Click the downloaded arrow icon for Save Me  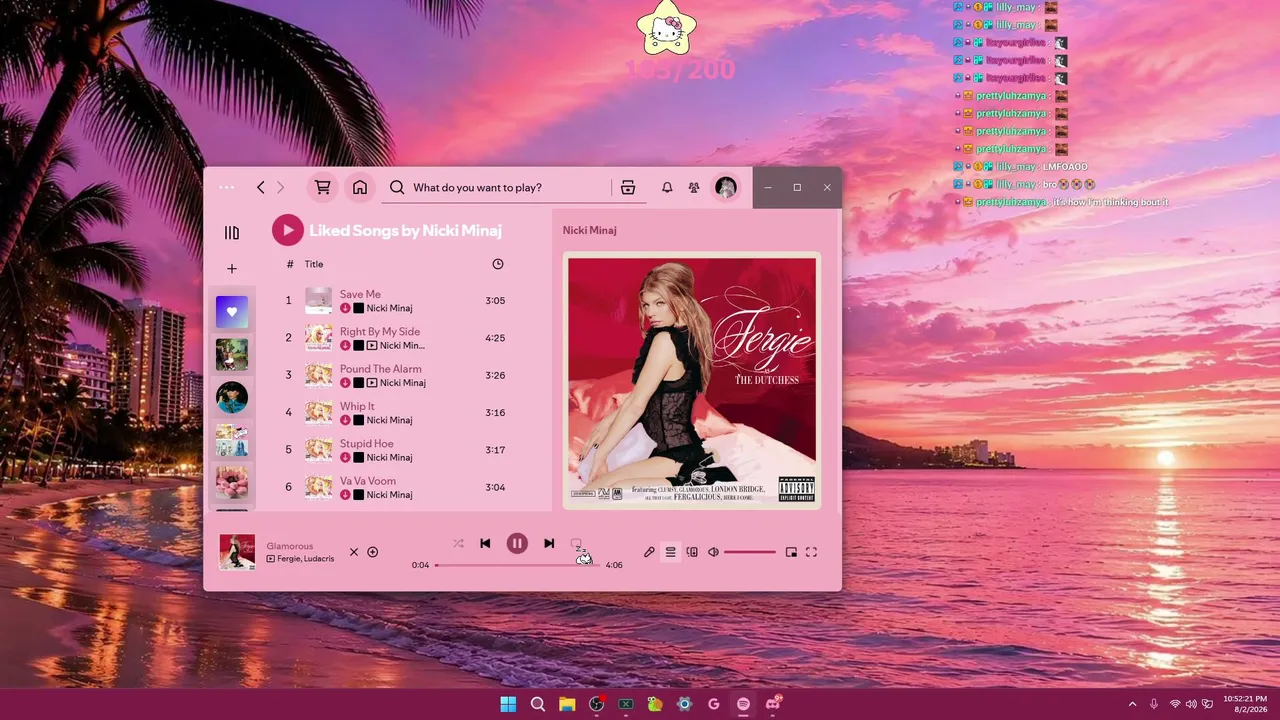click(x=345, y=309)
